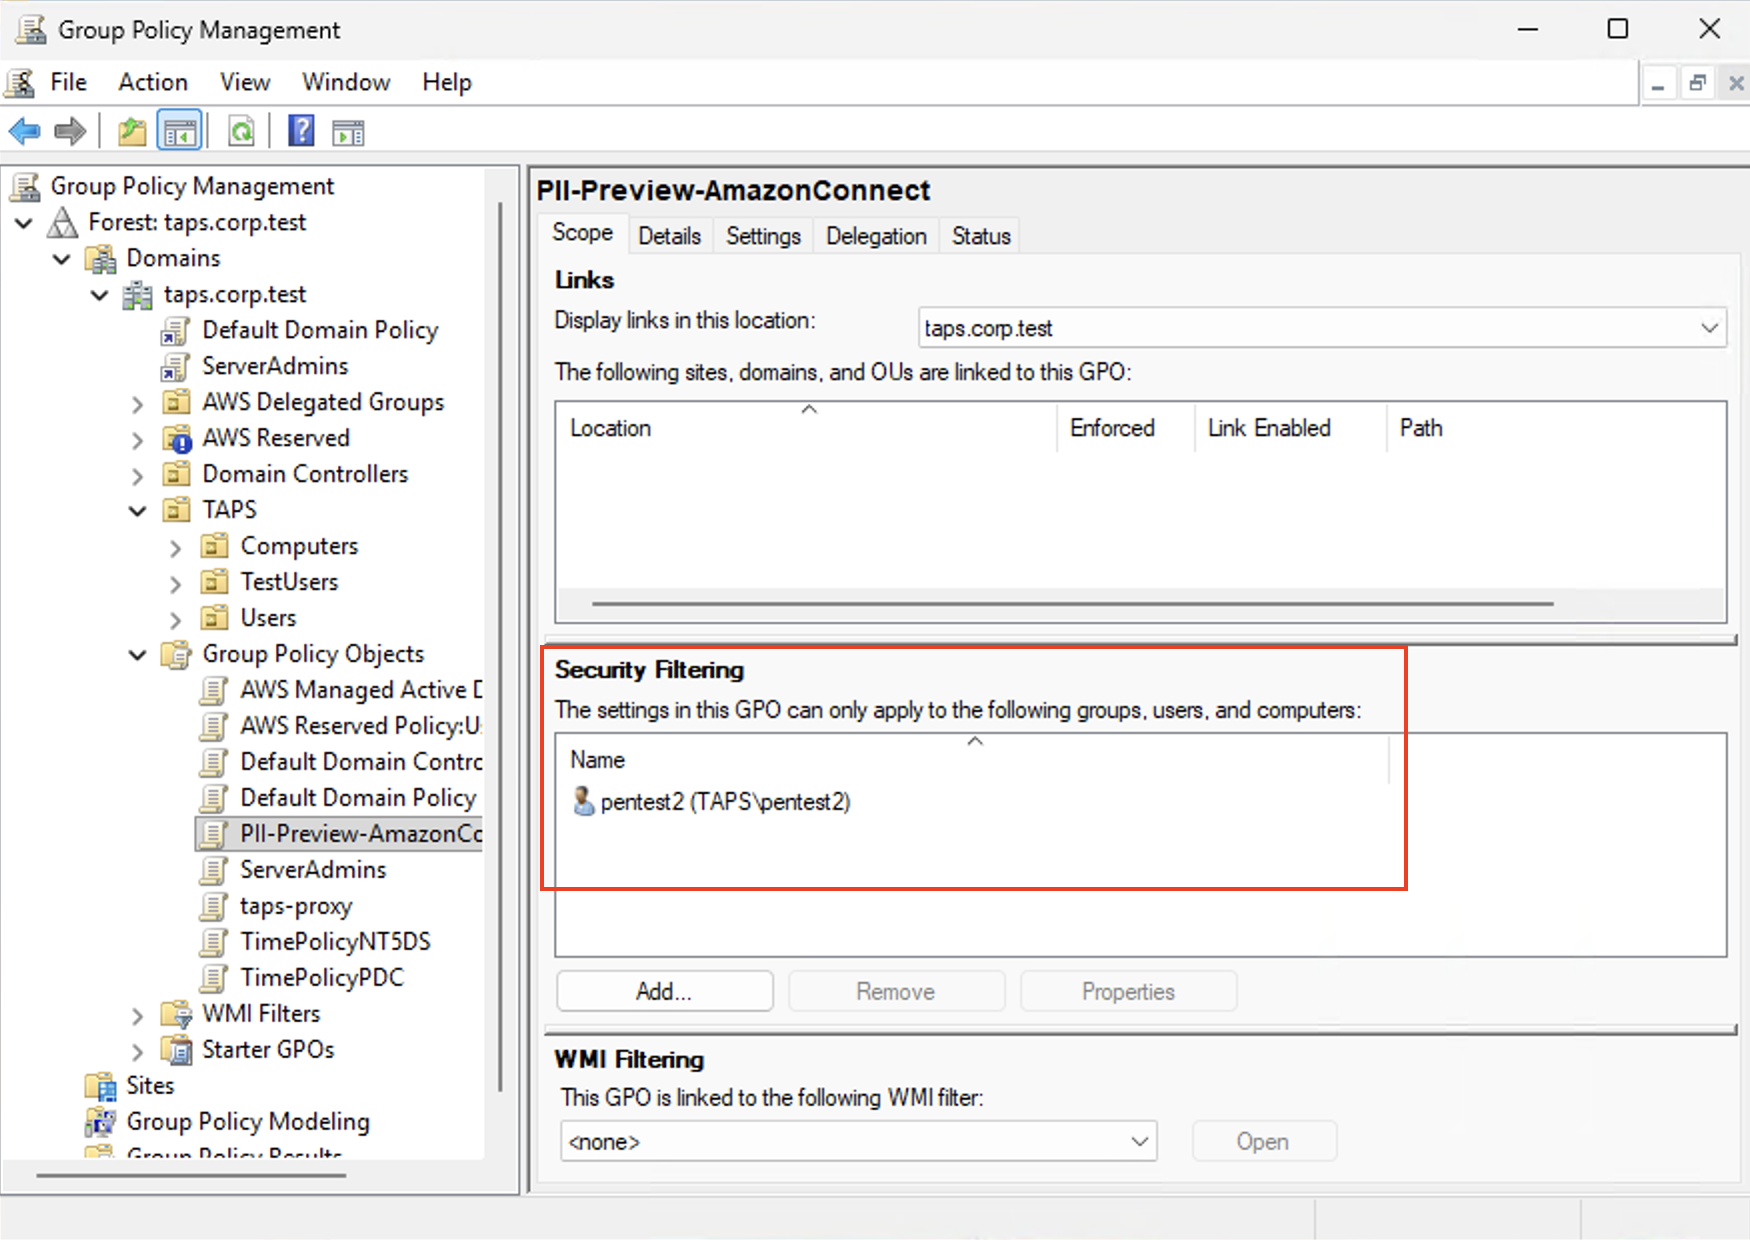This screenshot has width=1750, height=1240.
Task: Click the Group Policy Modeling icon
Action: 100,1122
